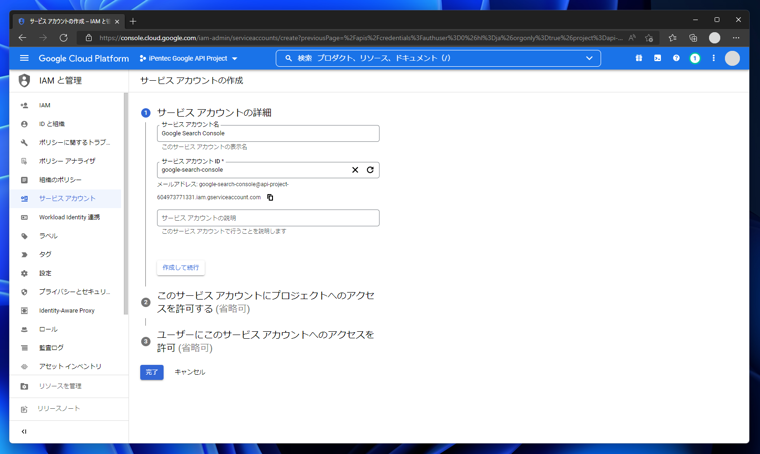Click the Google Cloud Platform logo text
This screenshot has width=760, height=454.
pos(84,58)
